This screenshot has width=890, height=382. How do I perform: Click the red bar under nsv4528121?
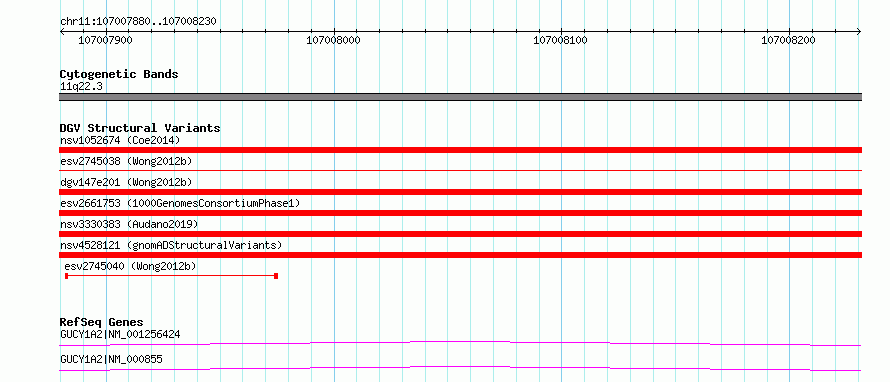pyautogui.click(x=460, y=255)
